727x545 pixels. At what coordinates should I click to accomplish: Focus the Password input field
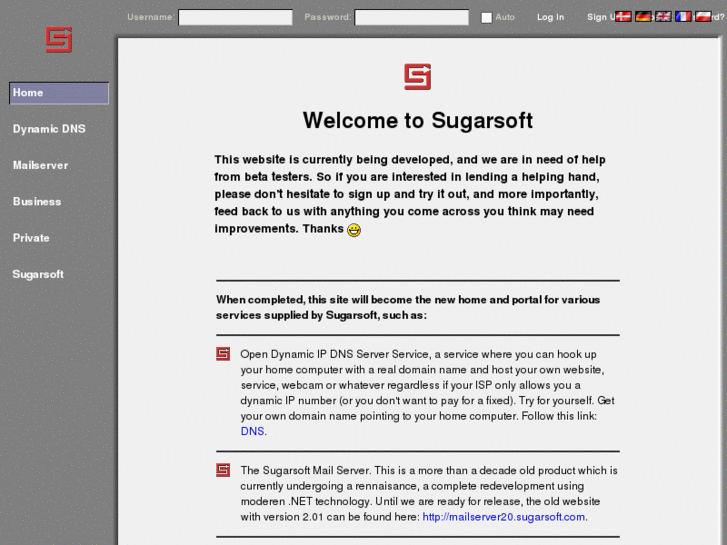(x=412, y=18)
